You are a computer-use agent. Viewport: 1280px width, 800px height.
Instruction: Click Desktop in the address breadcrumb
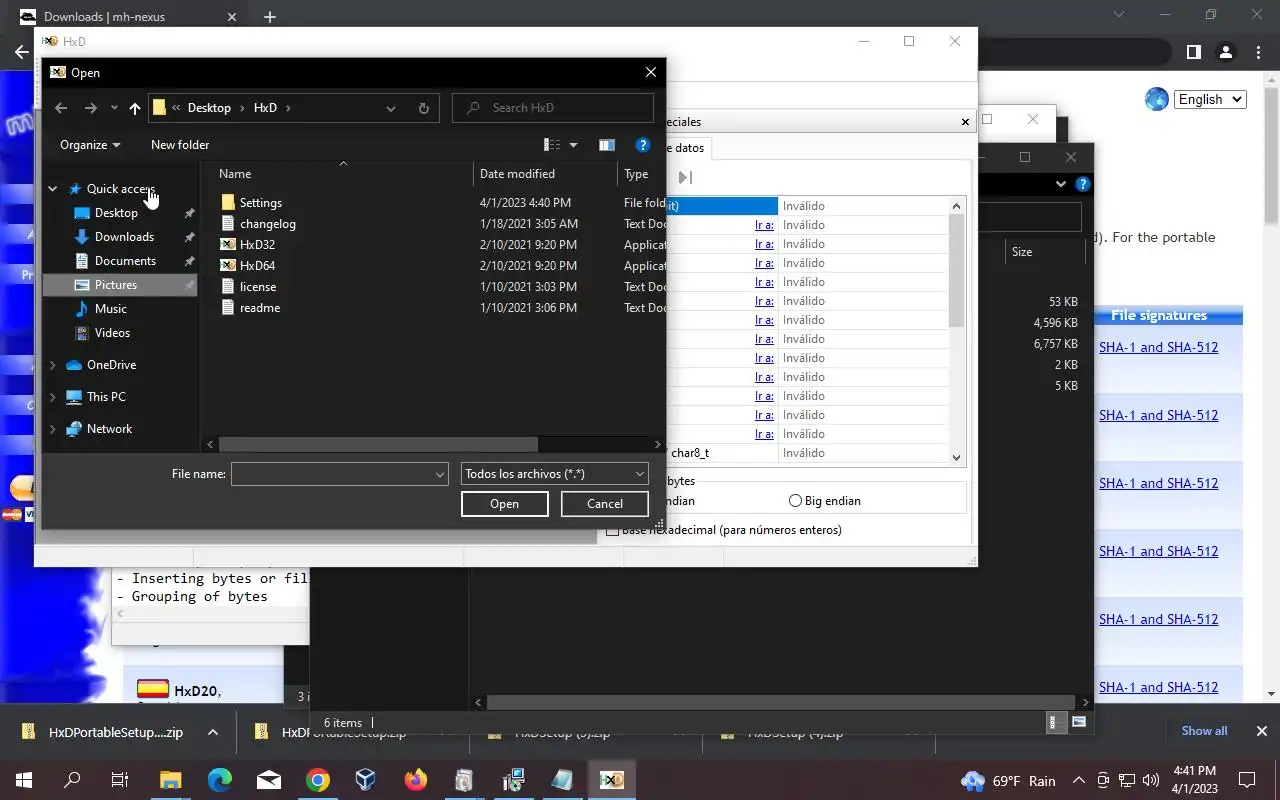coord(209,108)
